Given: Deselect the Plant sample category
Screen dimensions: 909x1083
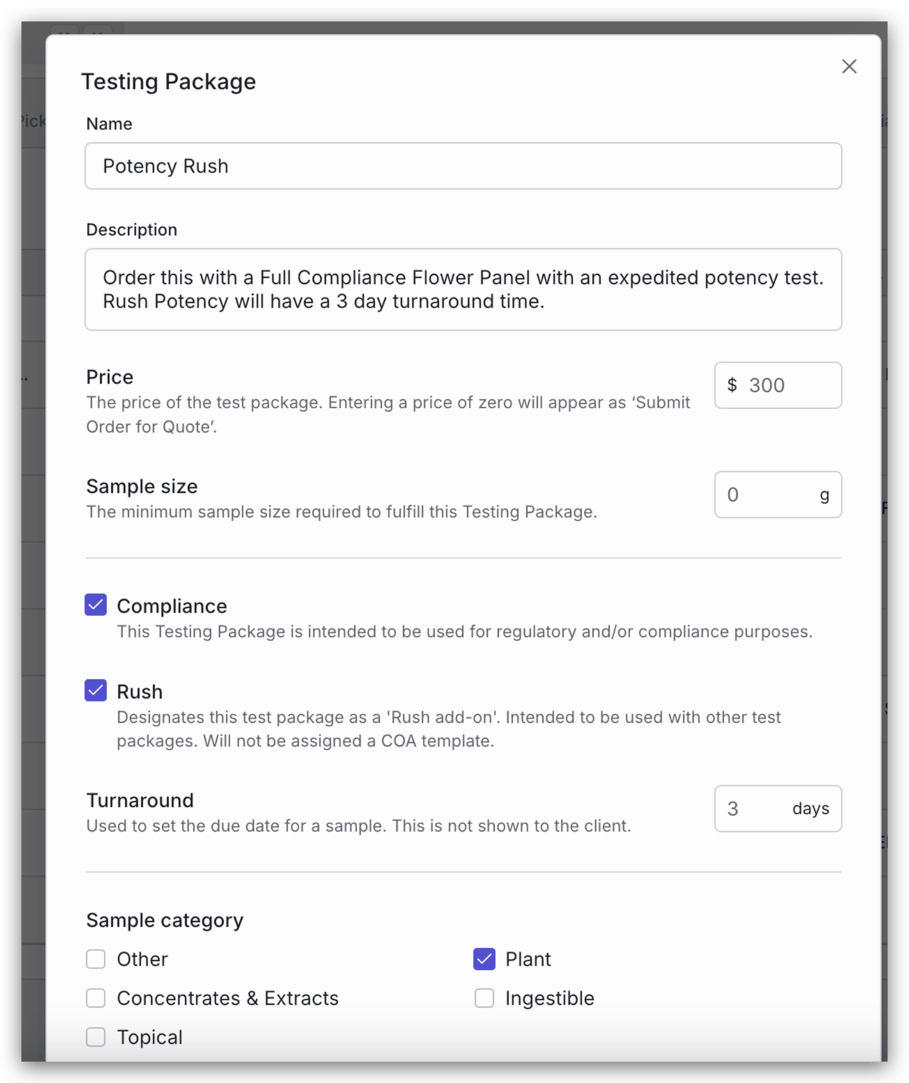Looking at the screenshot, I should click(x=484, y=958).
